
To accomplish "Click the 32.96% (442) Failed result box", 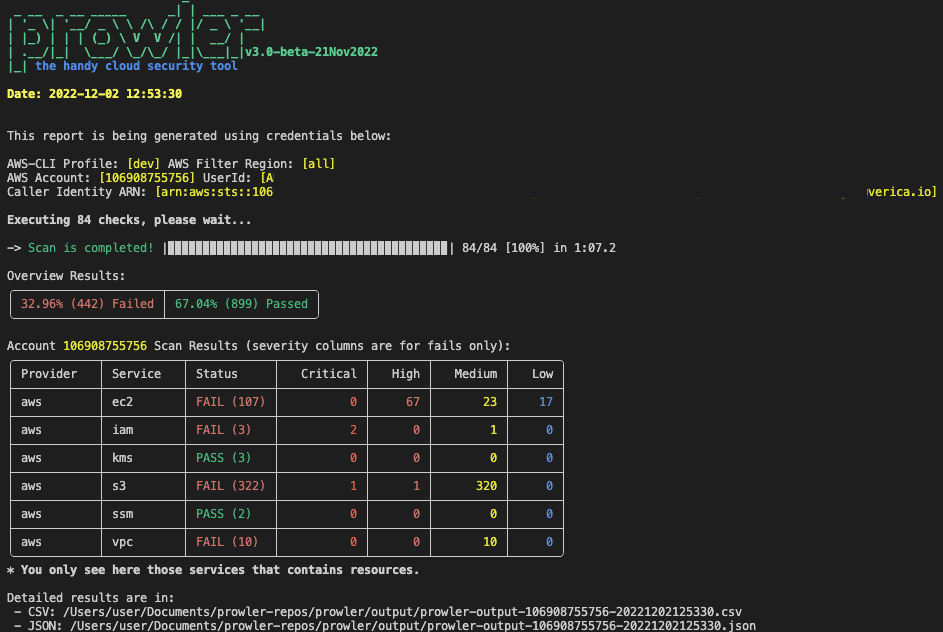I will pyautogui.click(x=88, y=304).
